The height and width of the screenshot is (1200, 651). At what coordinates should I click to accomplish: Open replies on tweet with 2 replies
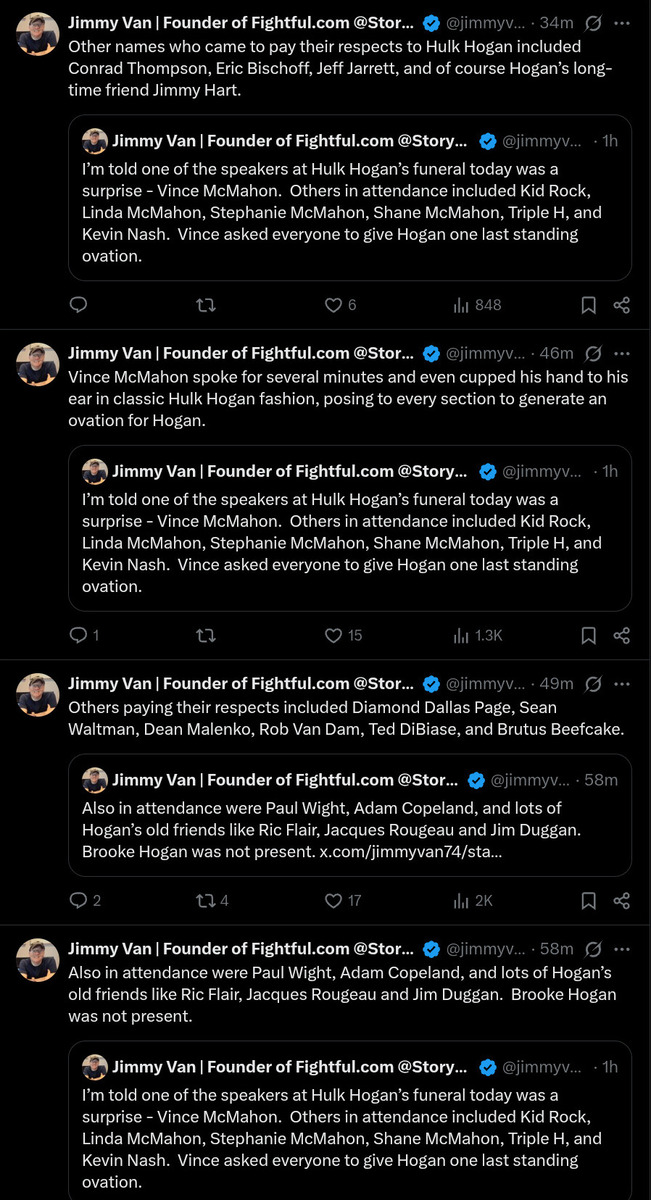[x=85, y=900]
